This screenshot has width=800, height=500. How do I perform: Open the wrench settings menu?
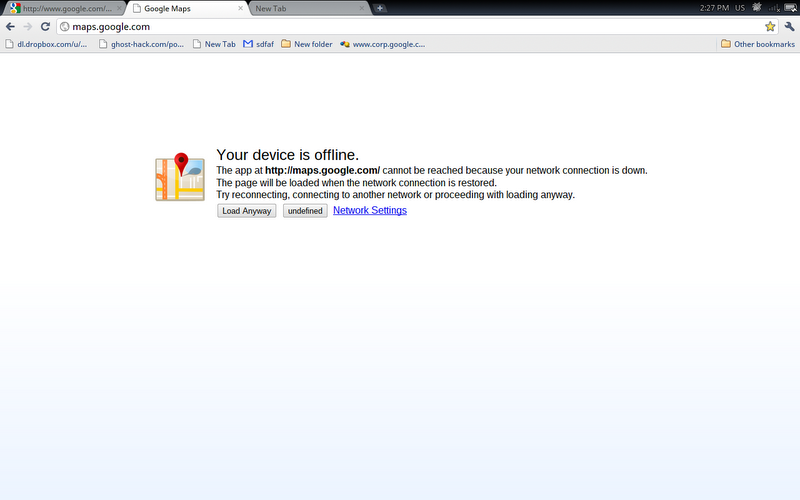click(x=789, y=27)
